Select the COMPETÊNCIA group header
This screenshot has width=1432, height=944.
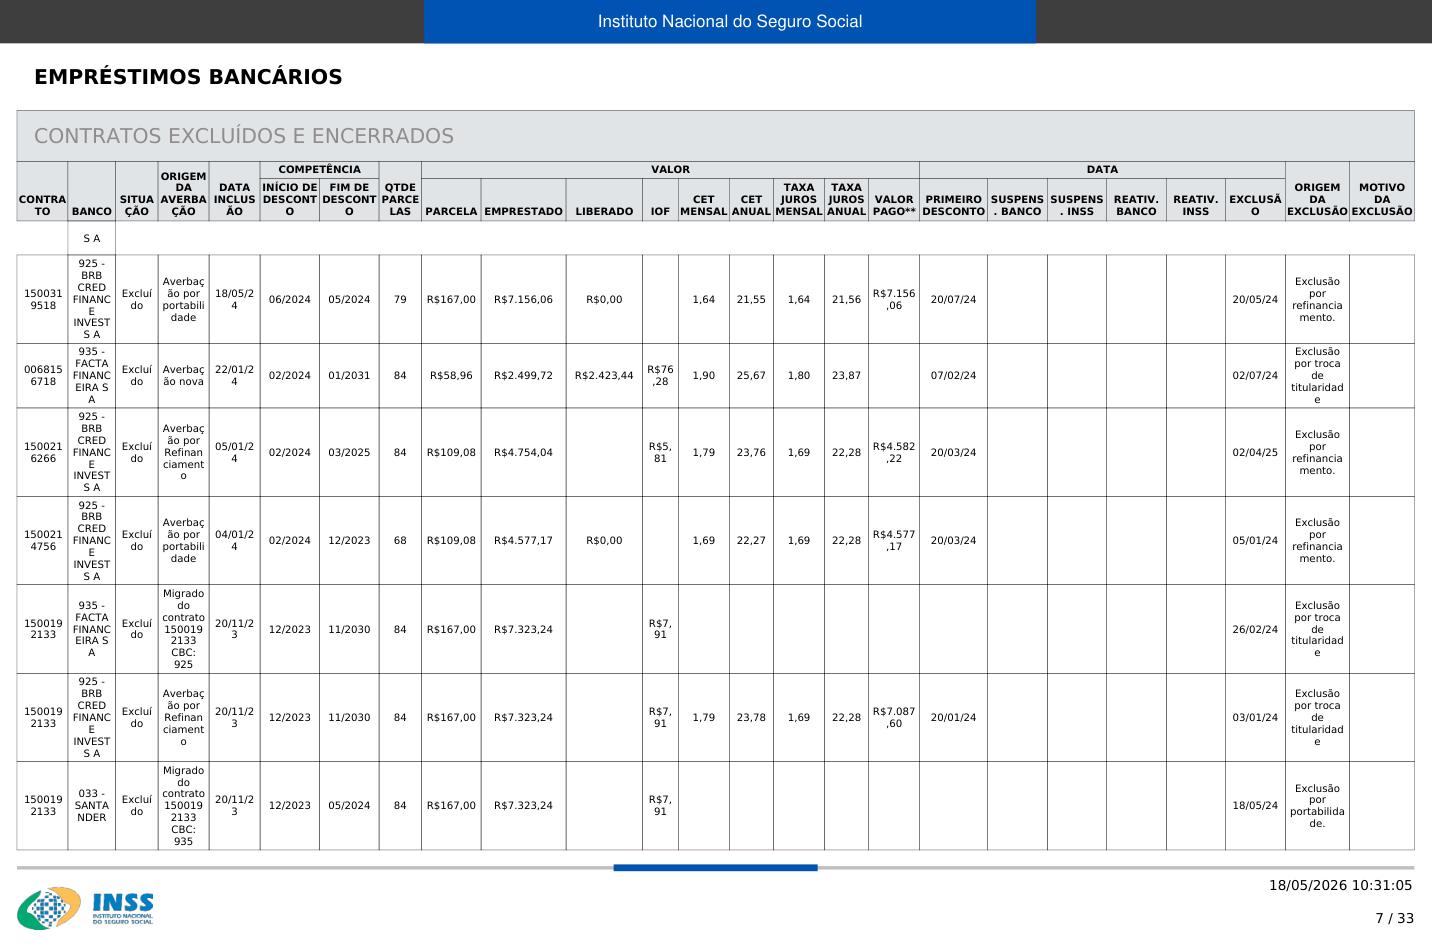click(320, 170)
